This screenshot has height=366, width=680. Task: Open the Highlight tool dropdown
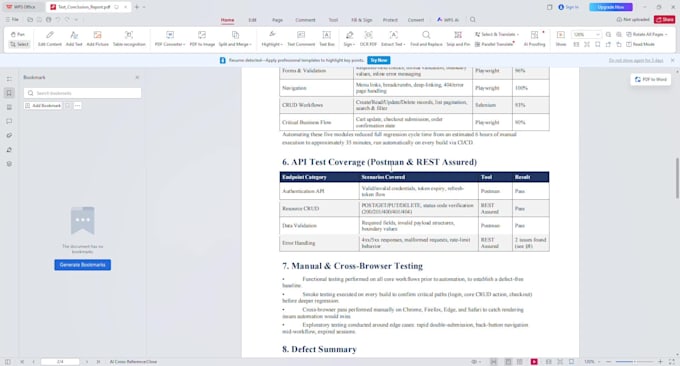point(272,39)
